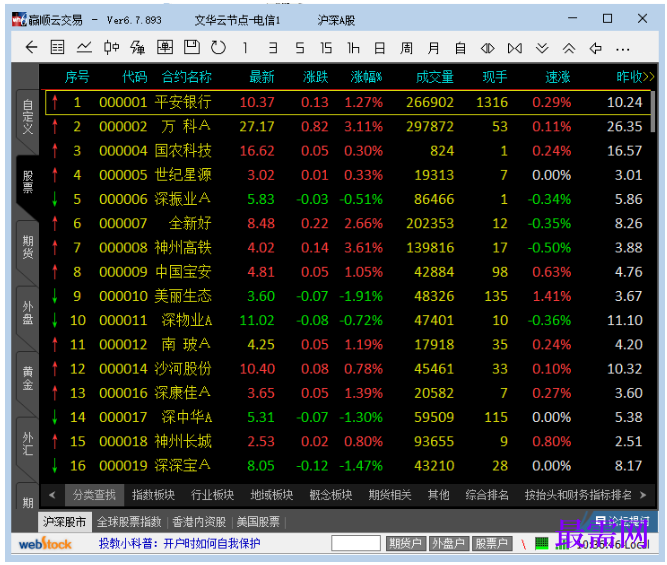Image resolution: width=667 pixels, height=565 pixels.
Task: Select the 平安银行 stock row
Action: 348,102
